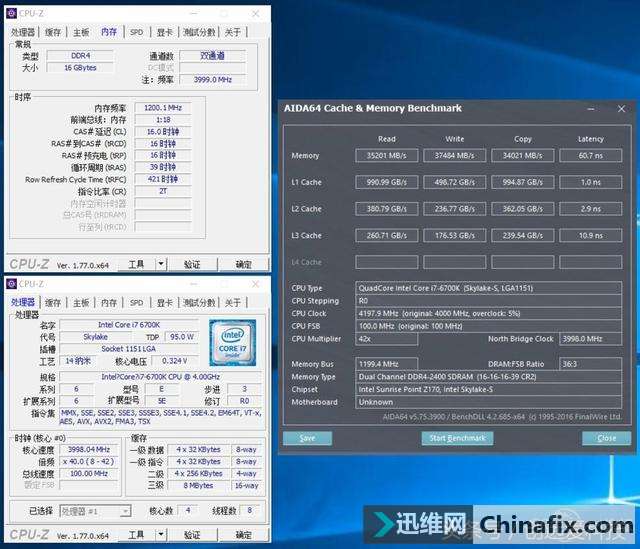Click the Intel Core i7 logo badge

point(233,342)
